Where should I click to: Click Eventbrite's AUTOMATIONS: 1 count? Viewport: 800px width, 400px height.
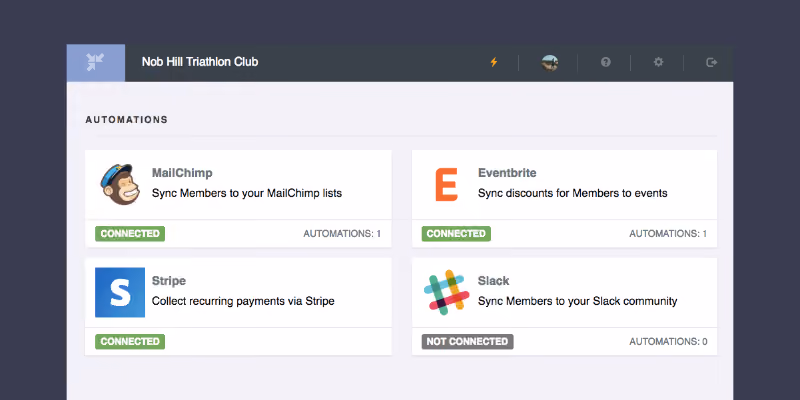[668, 234]
